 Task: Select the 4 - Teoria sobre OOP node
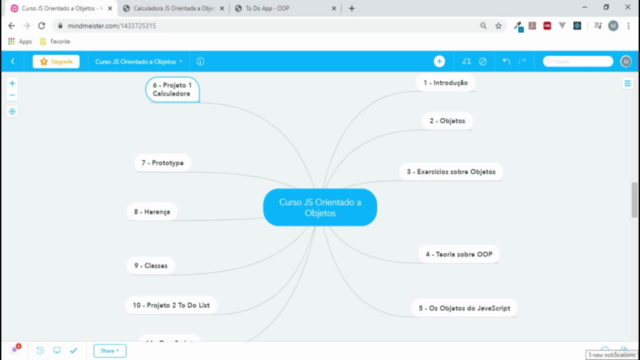459,254
